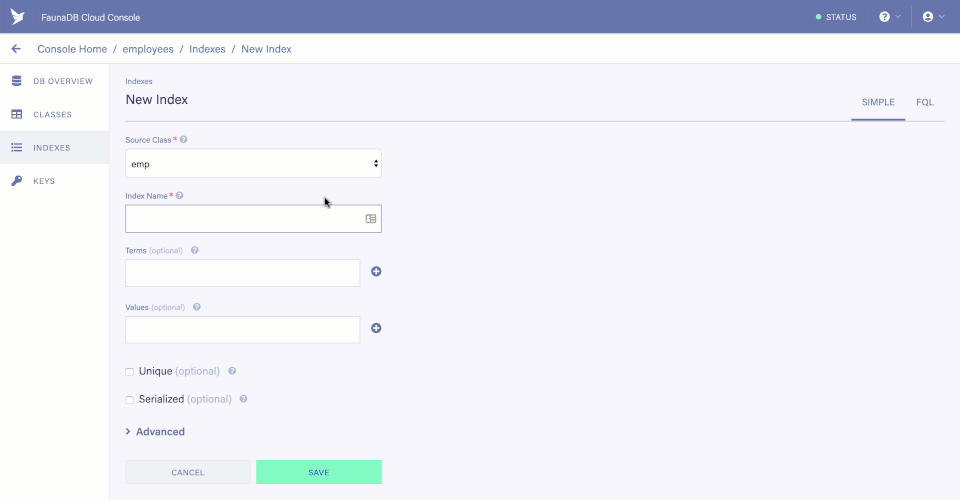960x500 pixels.
Task: Click the DB Overview database icon
Action: pos(17,81)
